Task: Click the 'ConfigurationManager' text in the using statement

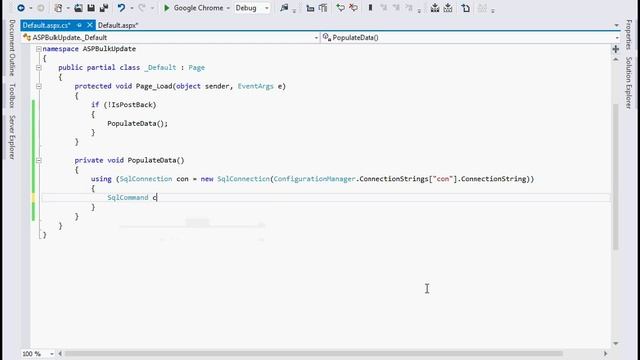Action: coord(314,179)
